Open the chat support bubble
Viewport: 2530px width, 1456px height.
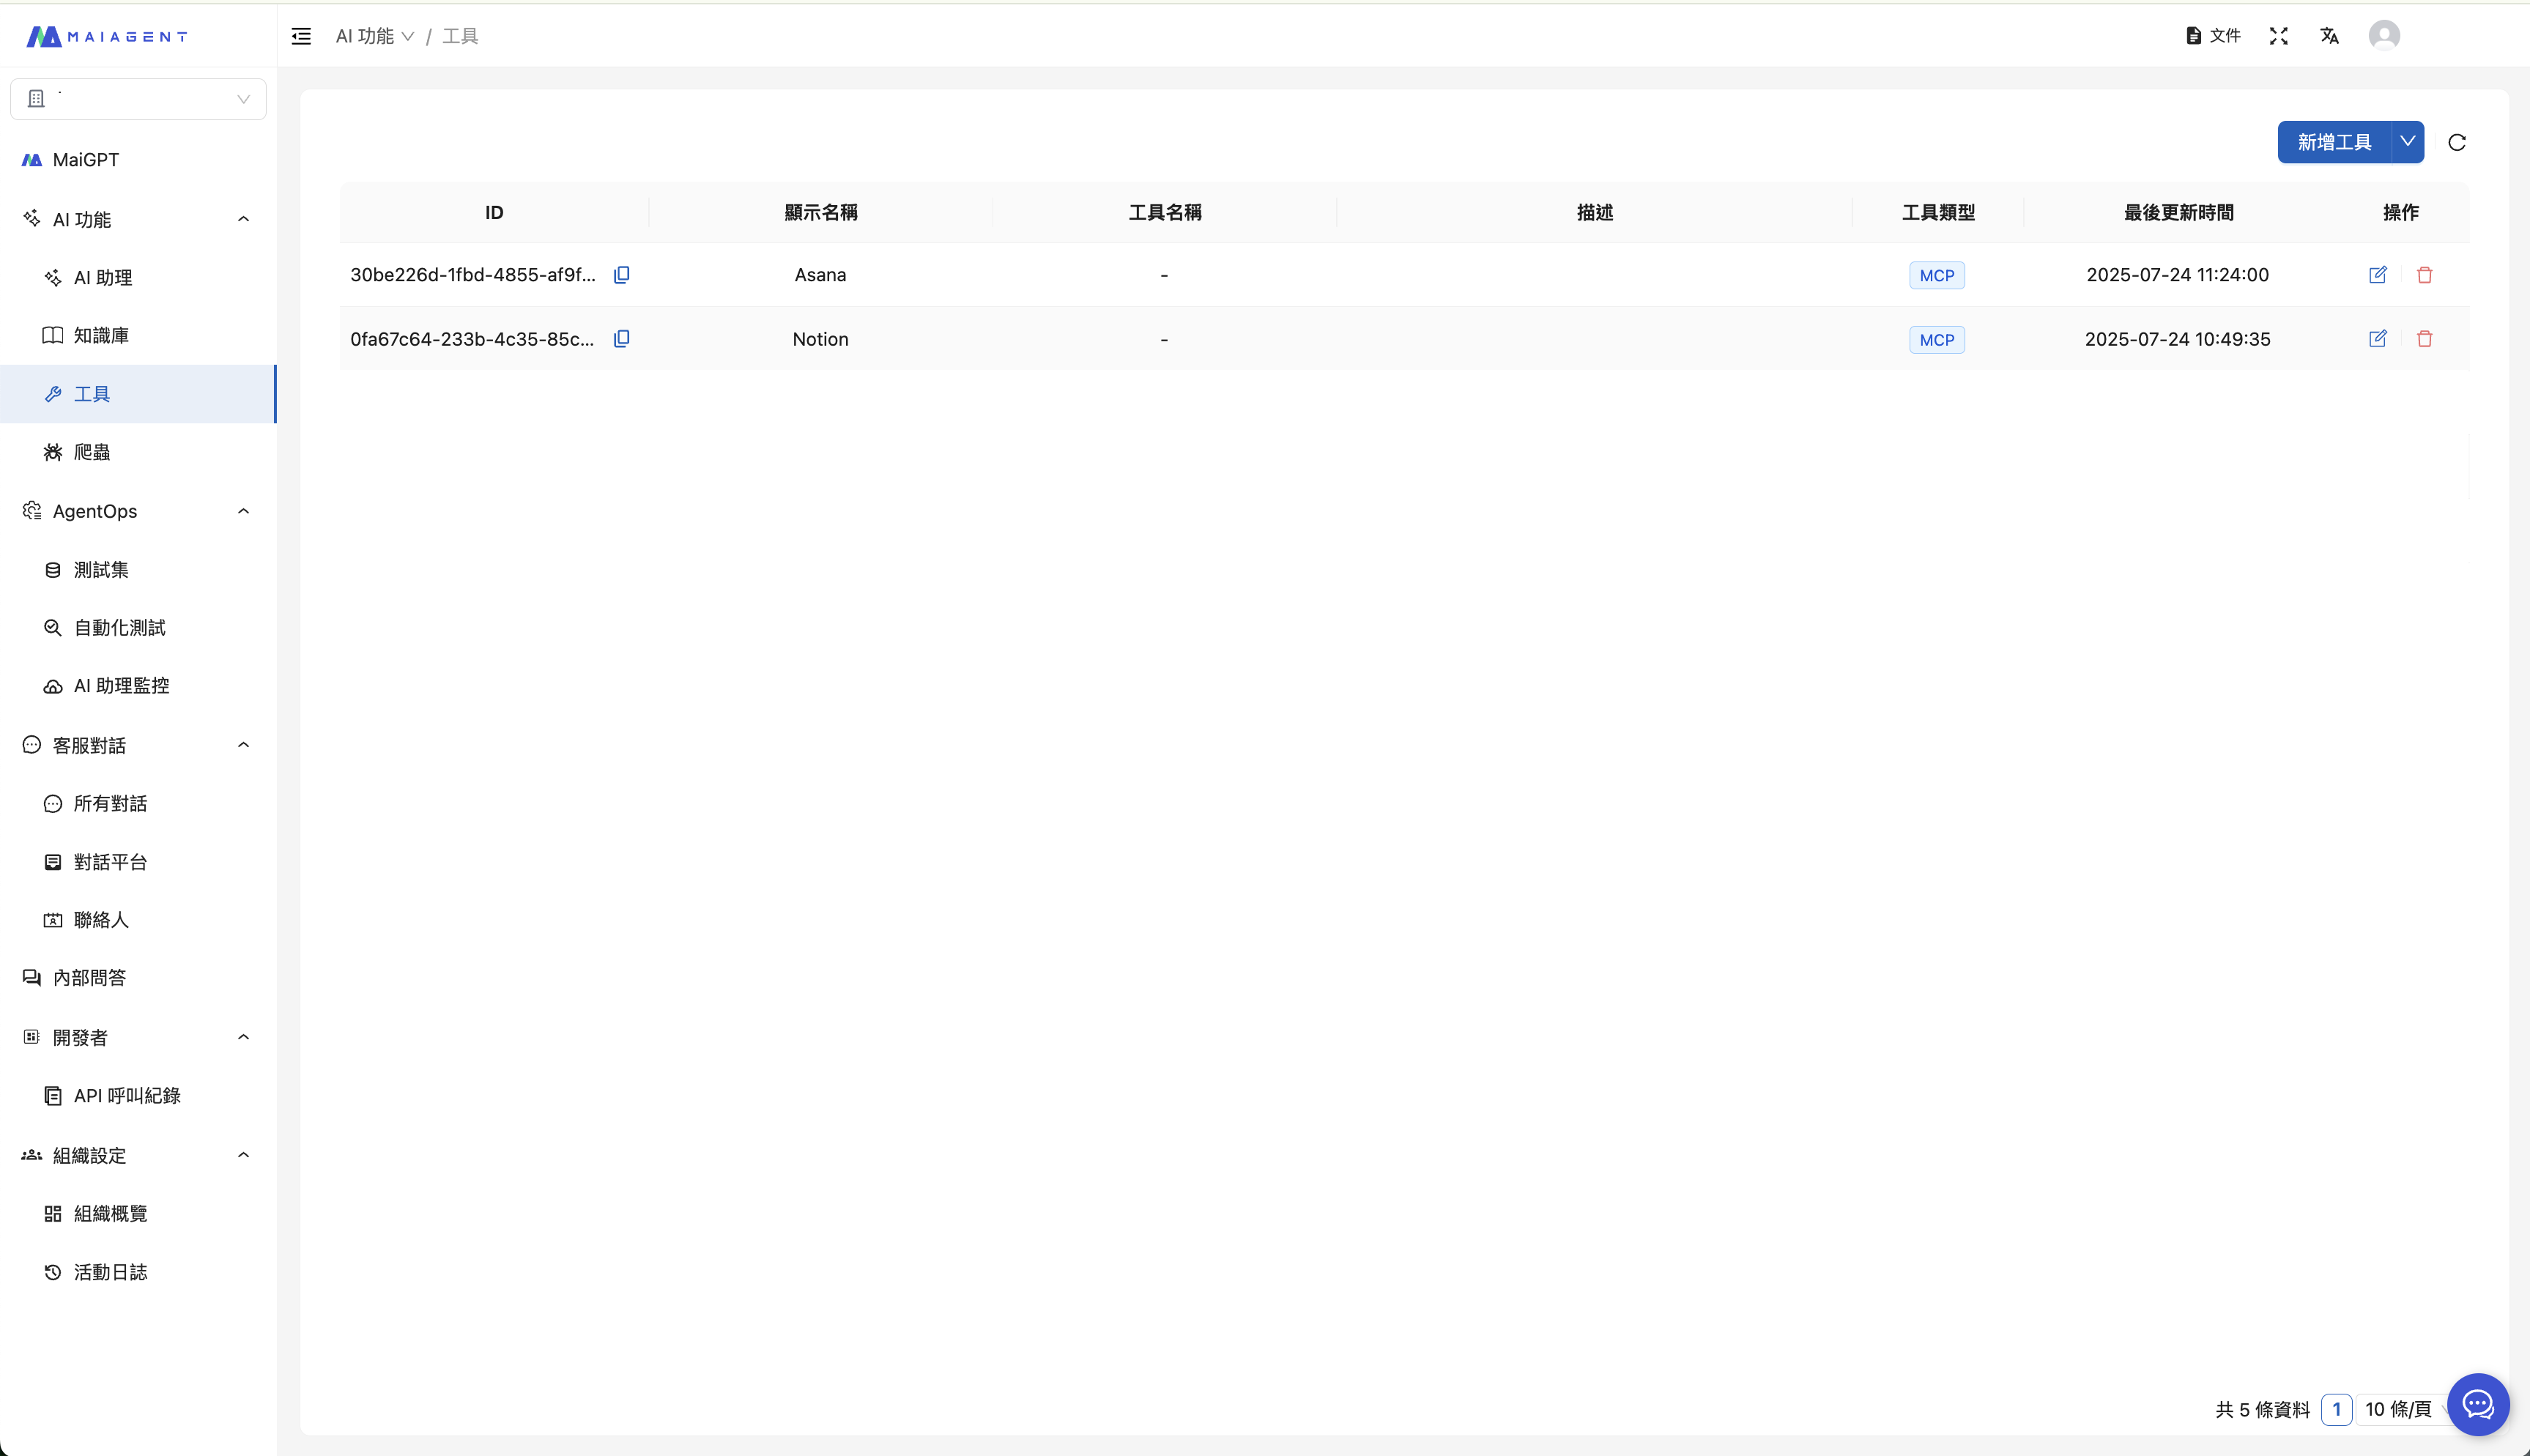[2477, 1404]
